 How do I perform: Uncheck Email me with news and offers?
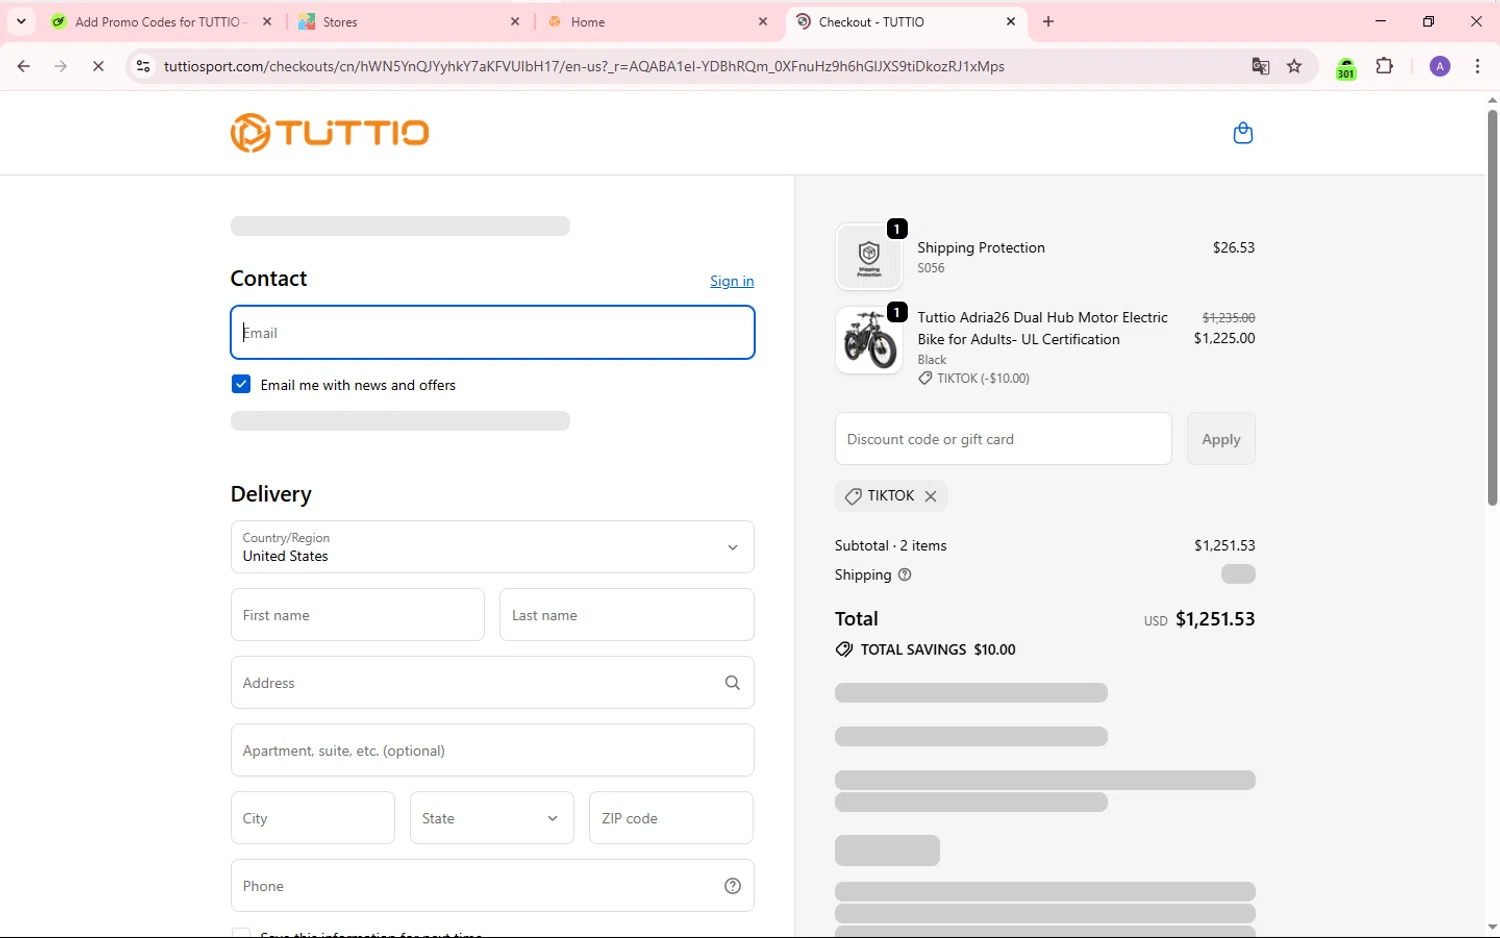click(241, 384)
